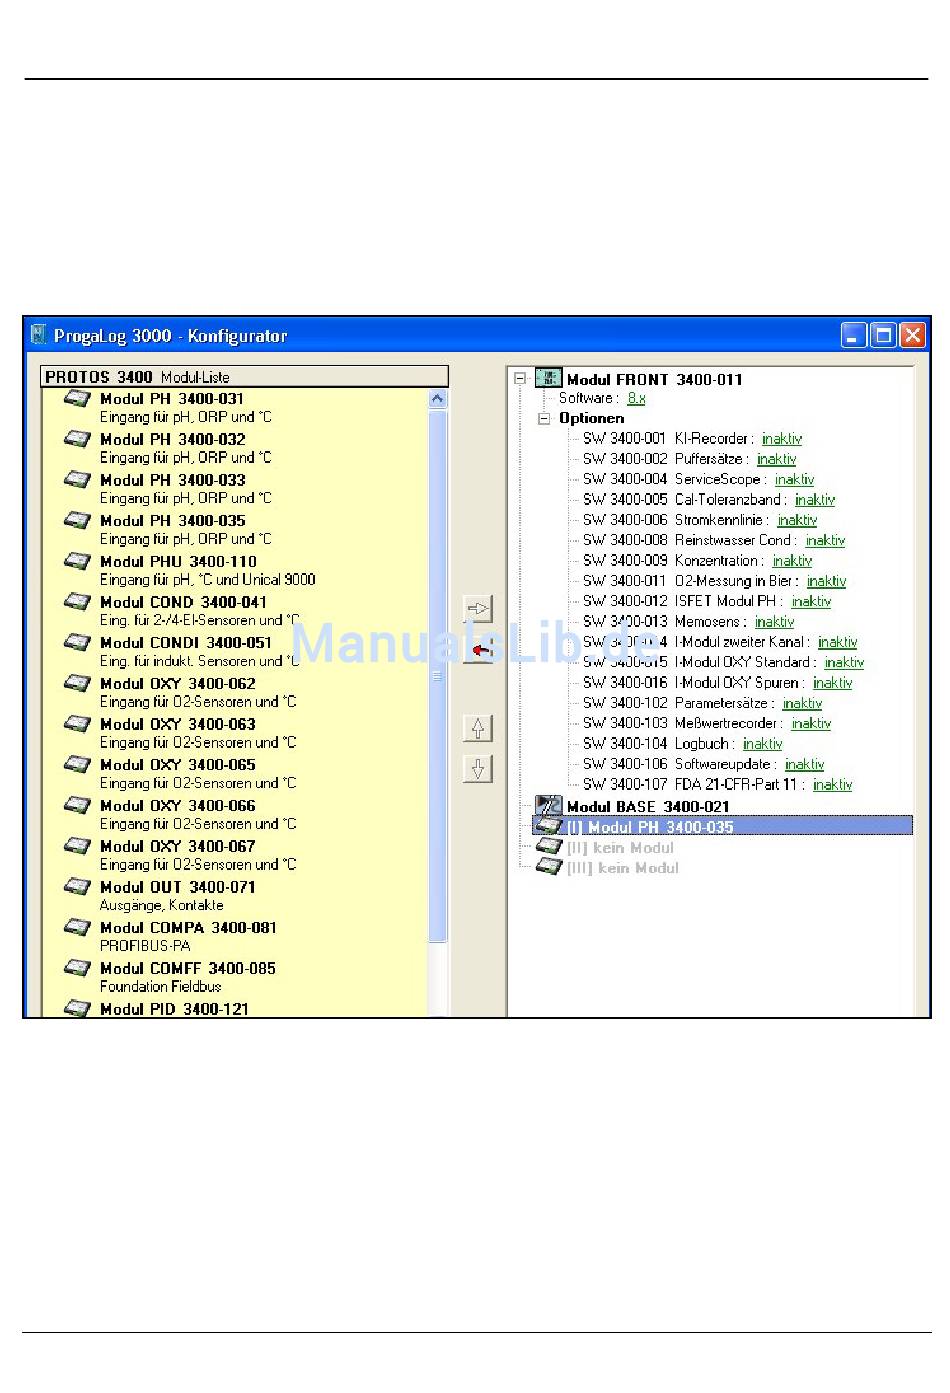Image resolution: width=950 pixels, height=1393 pixels.
Task: Toggle ISFET Modul PH inaktiv link
Action: pos(811,601)
